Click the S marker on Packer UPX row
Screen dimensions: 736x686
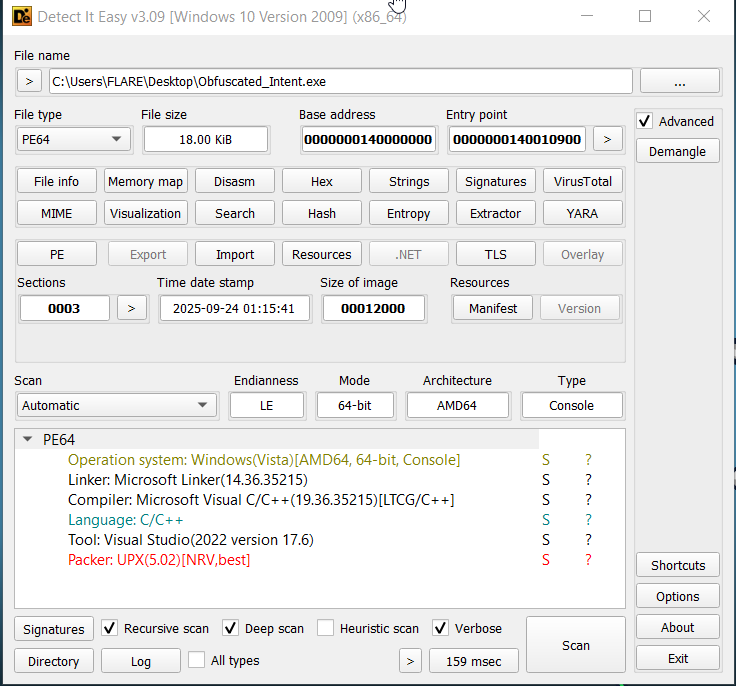[x=546, y=560]
